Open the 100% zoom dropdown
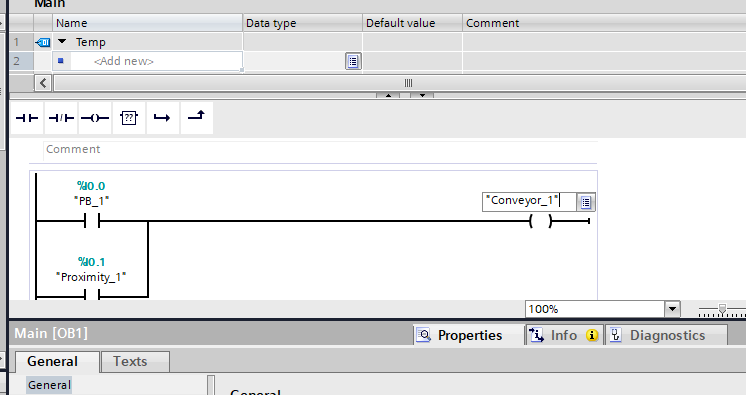Screen dimensions: 746x395 click(x=672, y=309)
